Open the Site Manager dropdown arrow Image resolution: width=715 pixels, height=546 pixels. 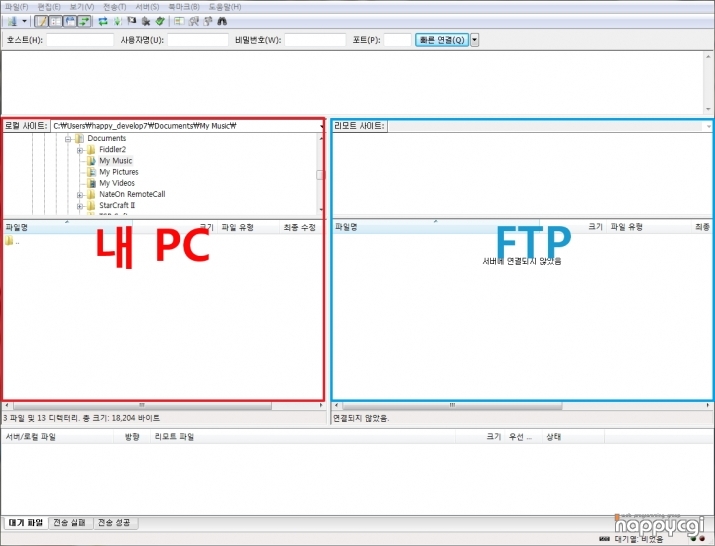[x=24, y=21]
